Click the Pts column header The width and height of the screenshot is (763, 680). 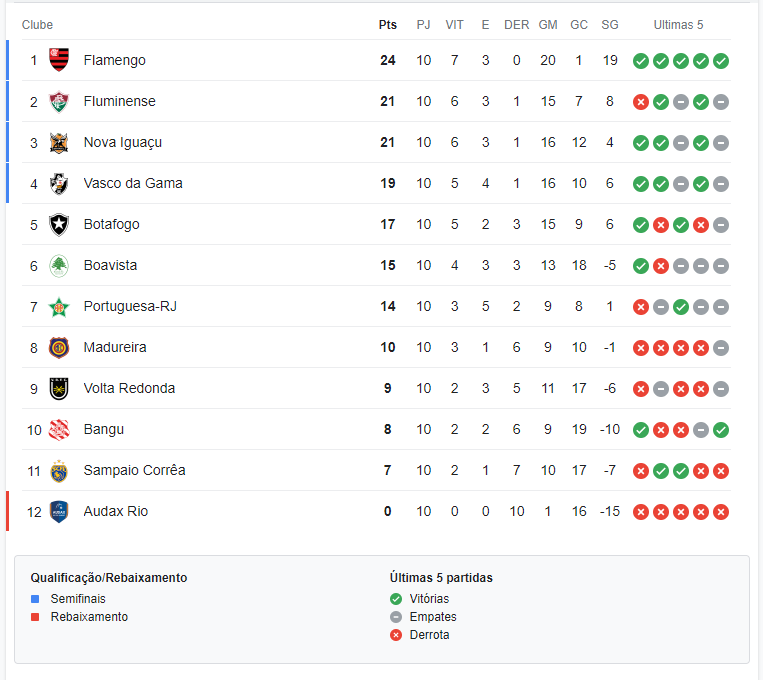pyautogui.click(x=388, y=25)
